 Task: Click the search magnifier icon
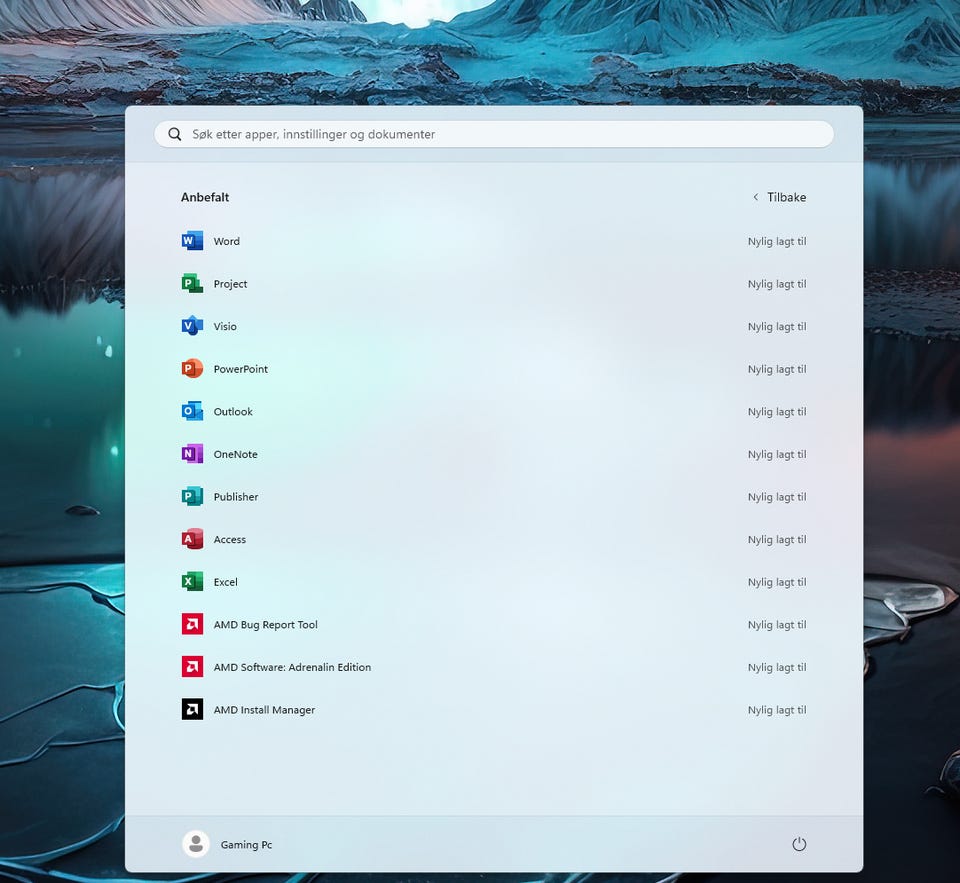pyautogui.click(x=174, y=134)
